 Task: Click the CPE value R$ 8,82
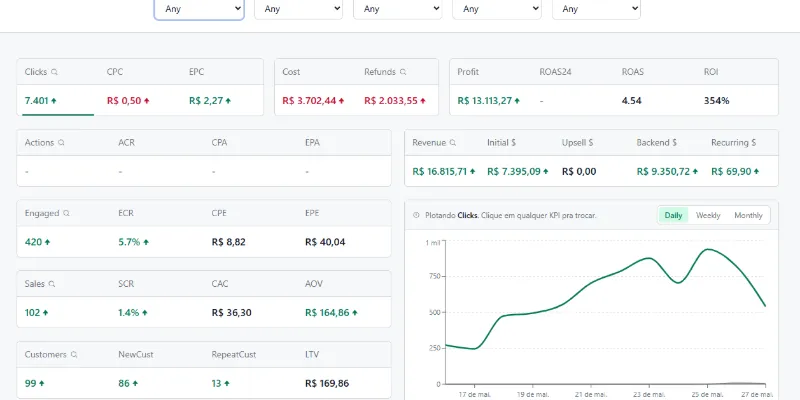click(229, 242)
